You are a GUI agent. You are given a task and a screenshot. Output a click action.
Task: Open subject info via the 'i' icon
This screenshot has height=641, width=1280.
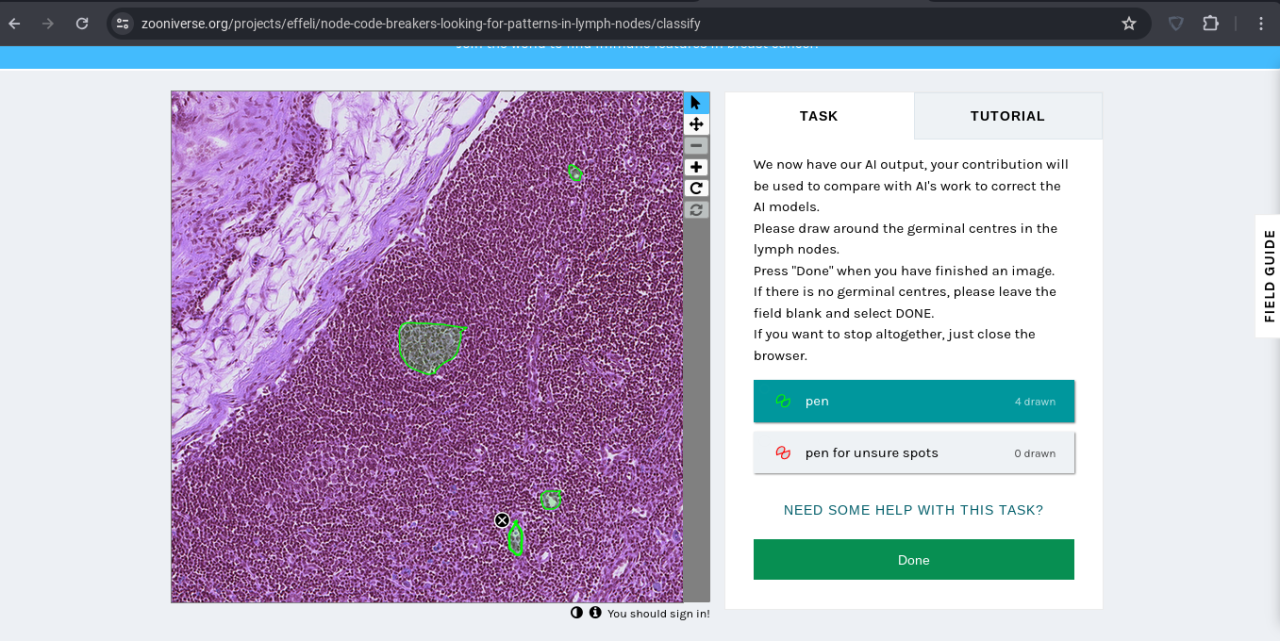595,613
